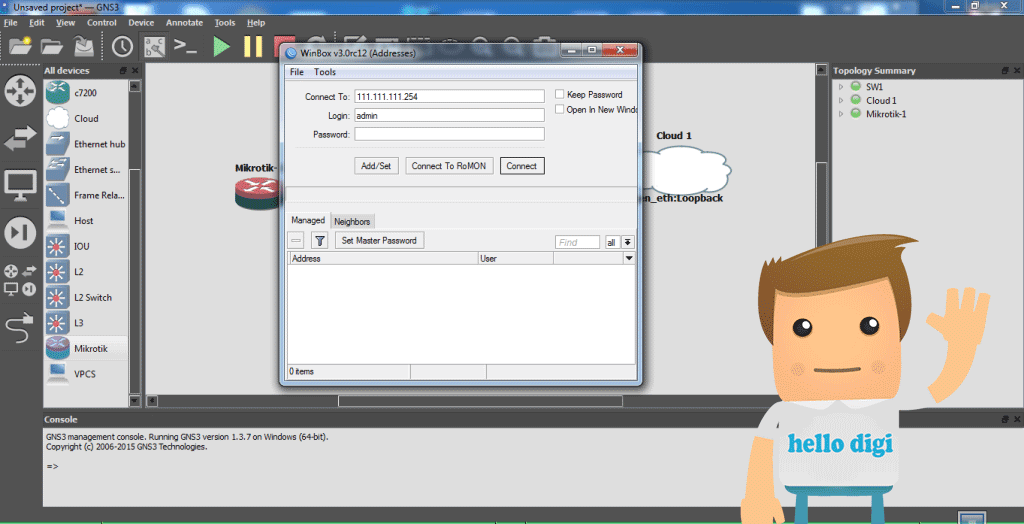Viewport: 1024px width, 524px height.
Task: Select the Ethernet hub device
Action: (86, 144)
